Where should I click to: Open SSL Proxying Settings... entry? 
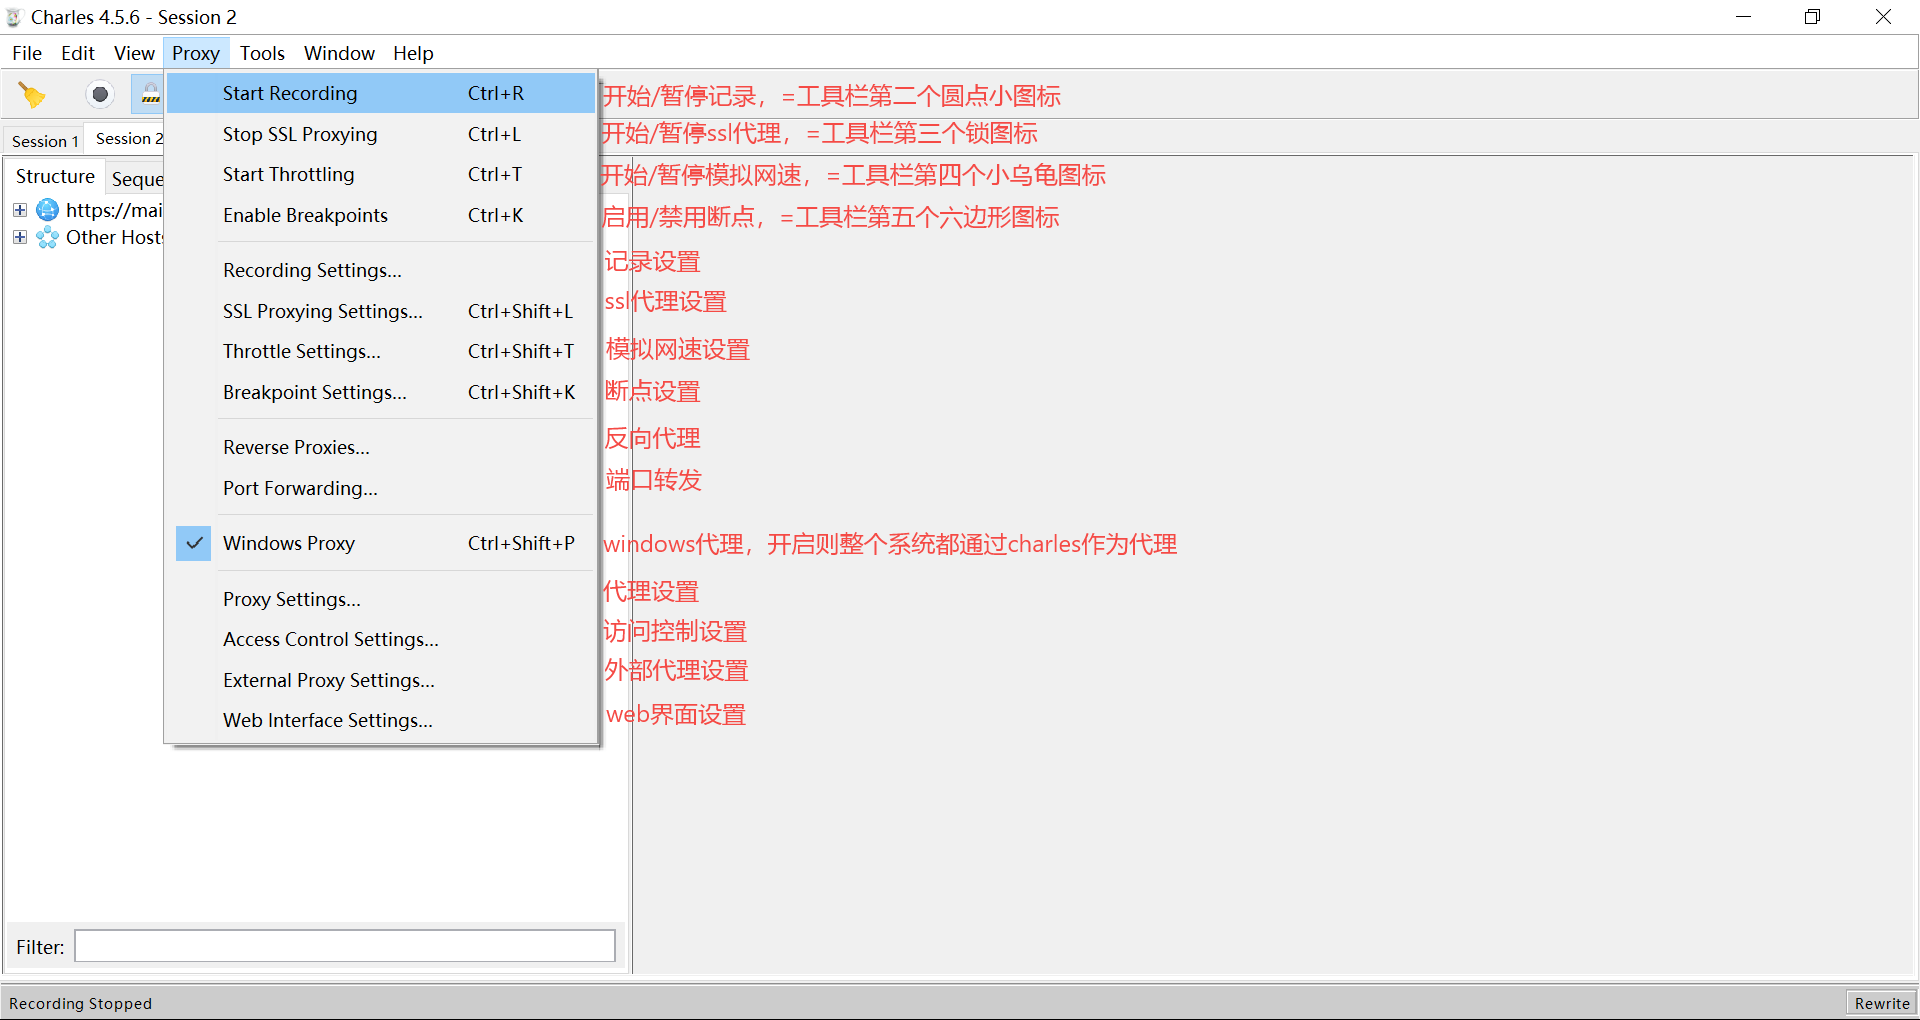click(x=381, y=311)
